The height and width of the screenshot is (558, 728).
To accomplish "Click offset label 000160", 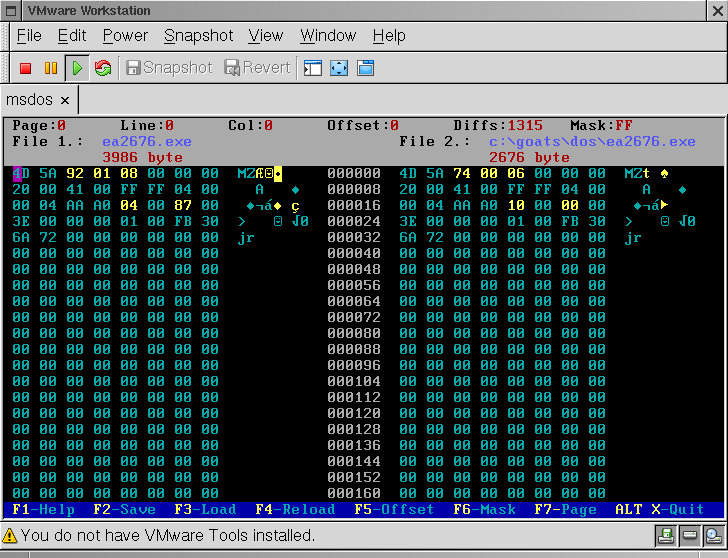I will point(354,493).
